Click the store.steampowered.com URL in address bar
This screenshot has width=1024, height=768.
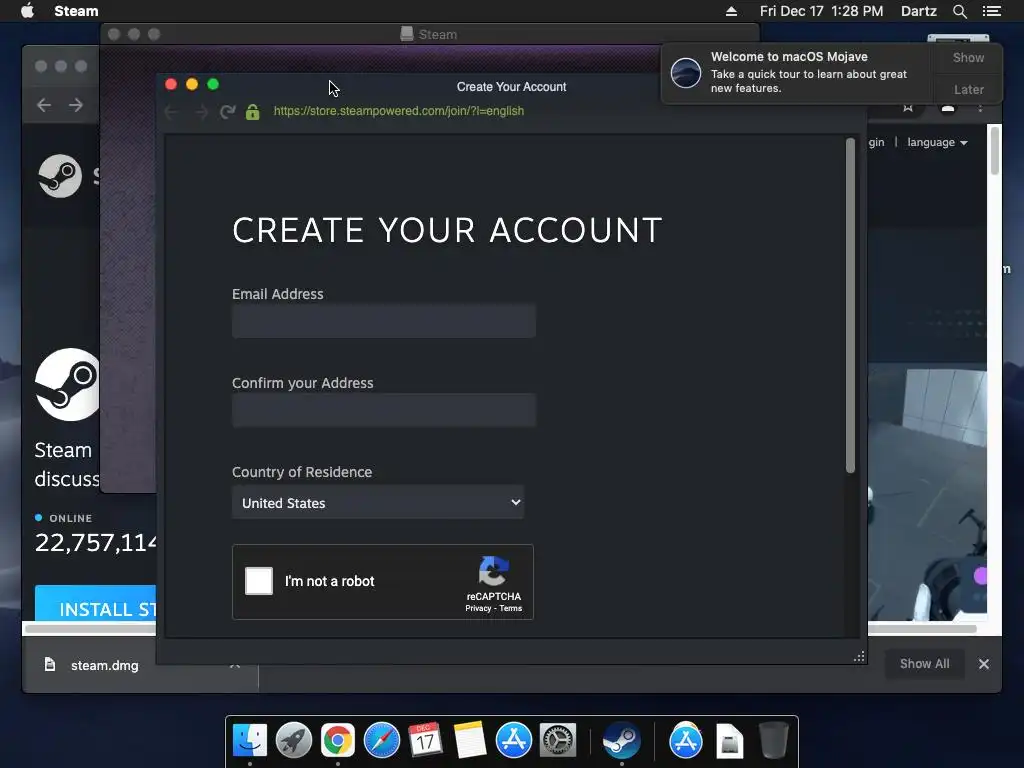click(x=398, y=111)
